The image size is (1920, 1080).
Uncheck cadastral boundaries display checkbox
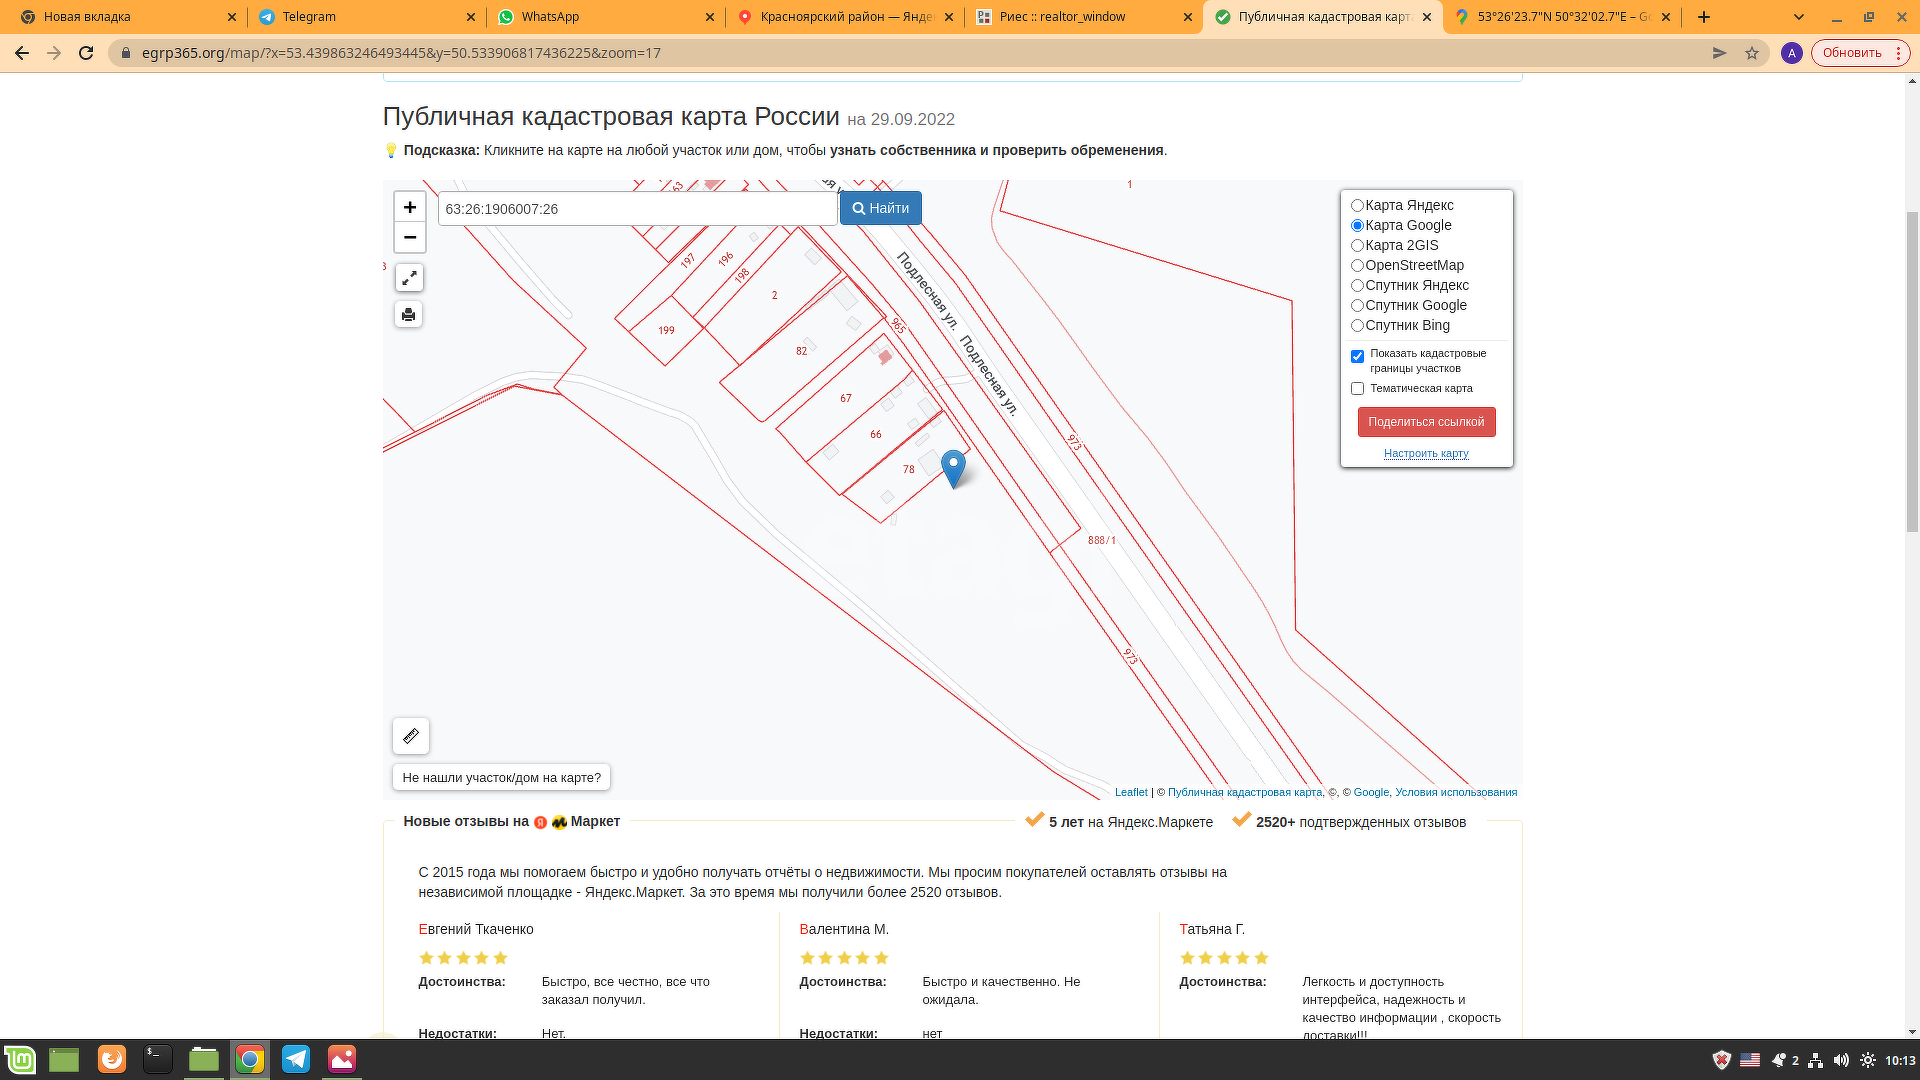[x=1357, y=356]
